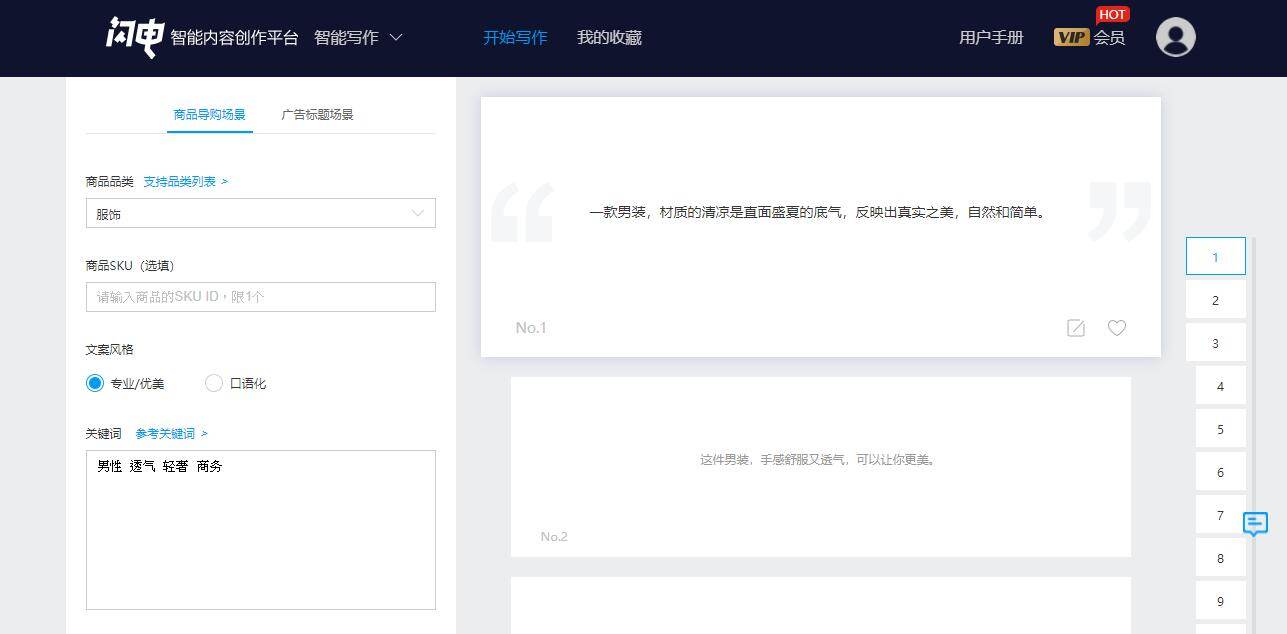
Task: Click the 闪电 logo in header
Action: (133, 37)
